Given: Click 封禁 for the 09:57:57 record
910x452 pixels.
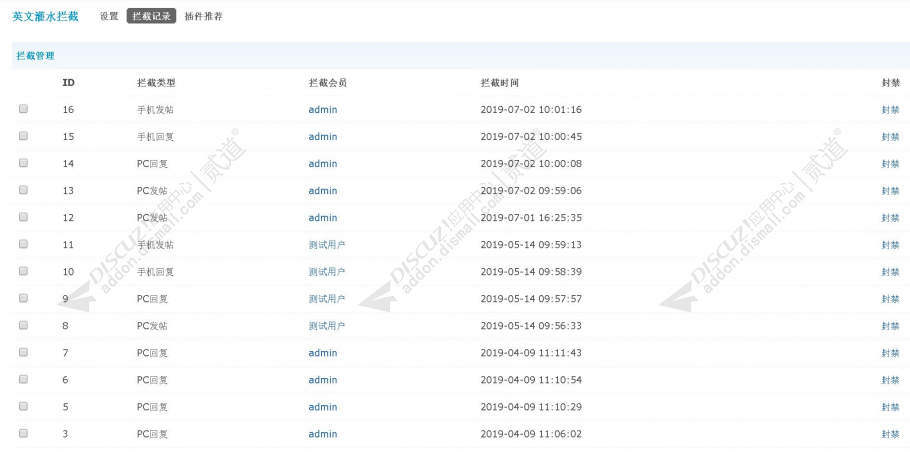Looking at the screenshot, I should 890,299.
